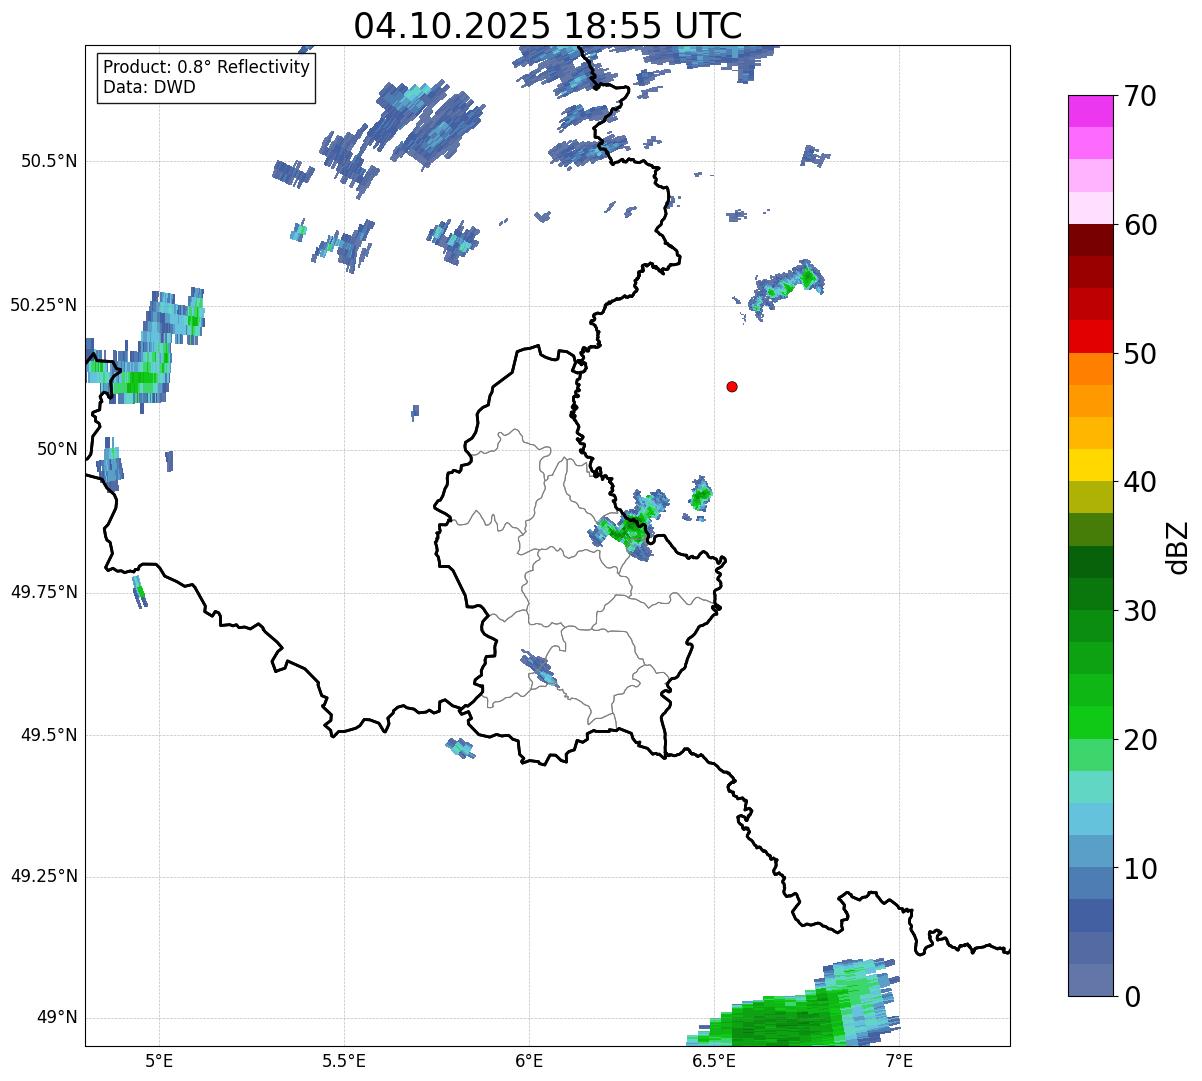Click the small green echo near 6.5°E 49.9°N

coord(701,494)
